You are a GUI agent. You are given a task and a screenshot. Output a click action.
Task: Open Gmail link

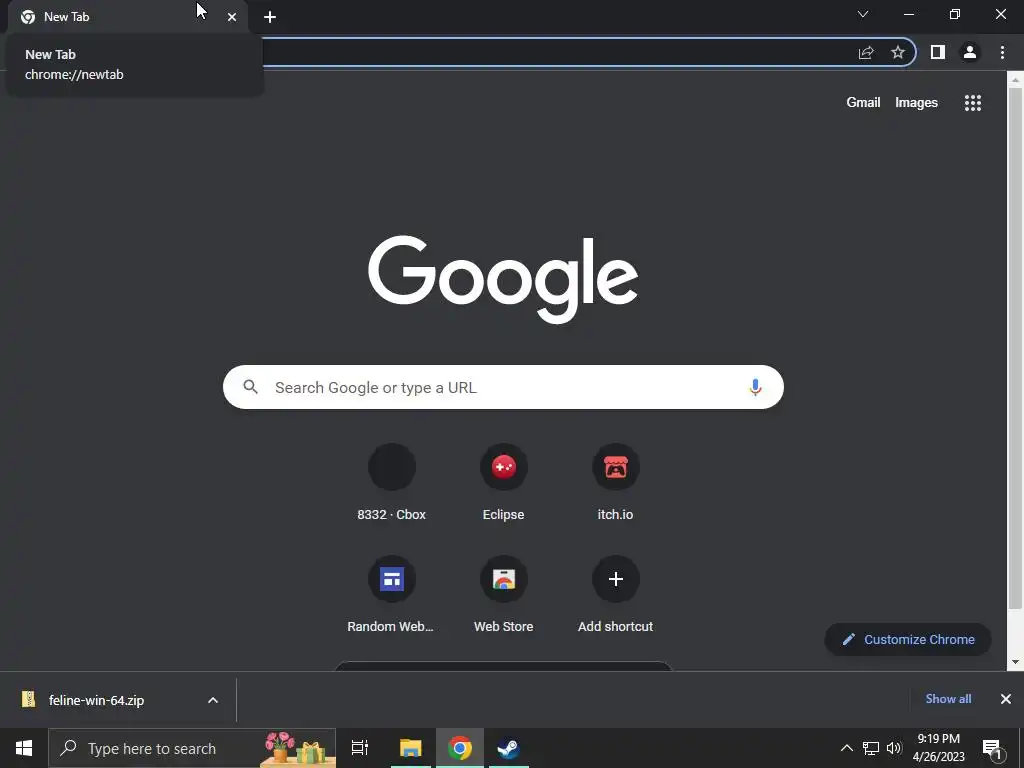863,103
